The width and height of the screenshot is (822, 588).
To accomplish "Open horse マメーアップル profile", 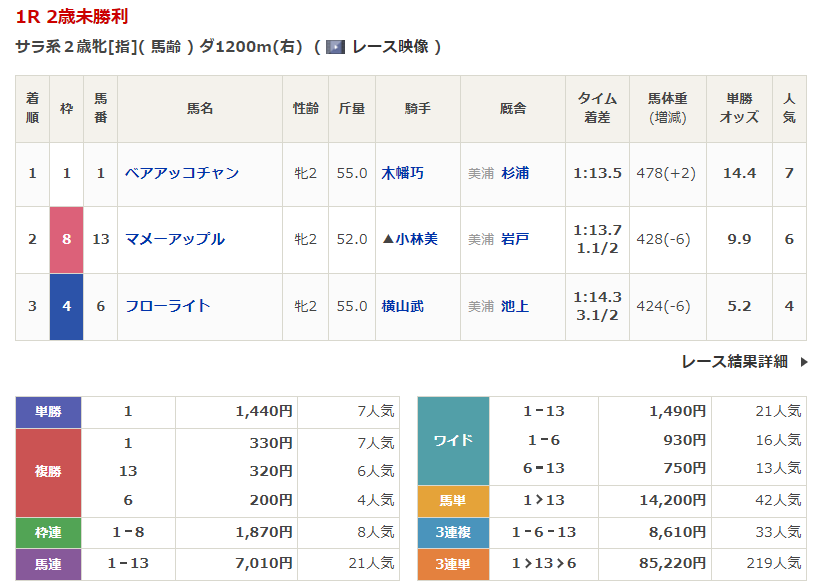I will click(175, 239).
